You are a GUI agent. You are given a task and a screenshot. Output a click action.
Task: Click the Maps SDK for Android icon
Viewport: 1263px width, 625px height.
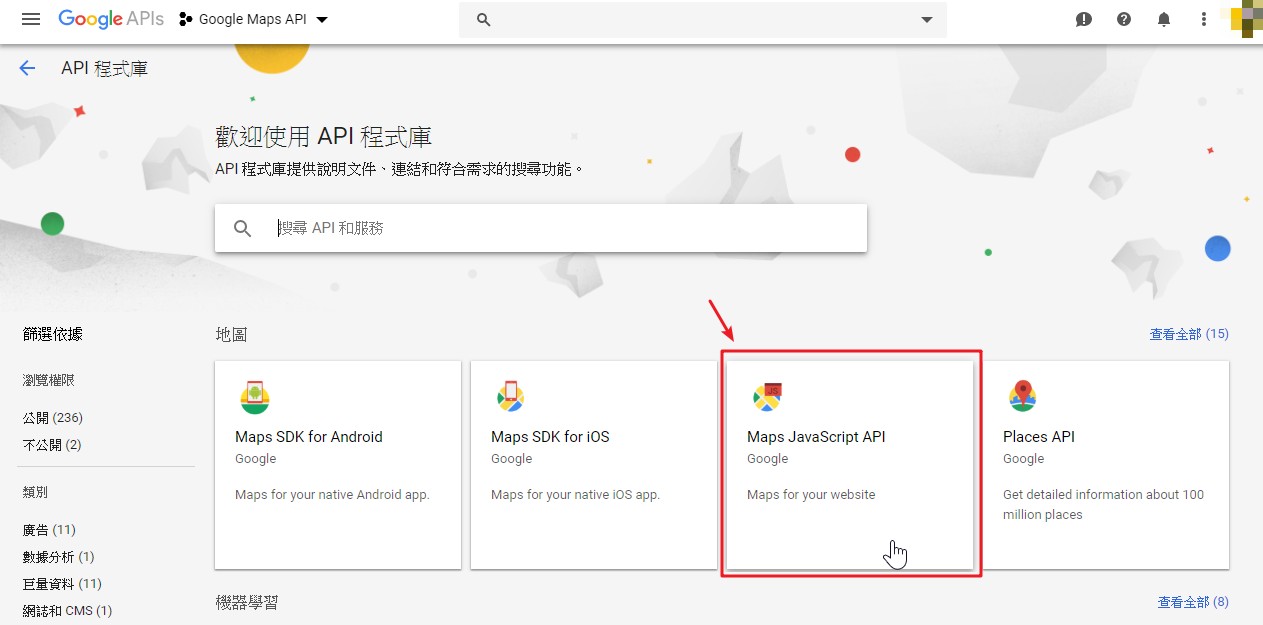point(255,398)
